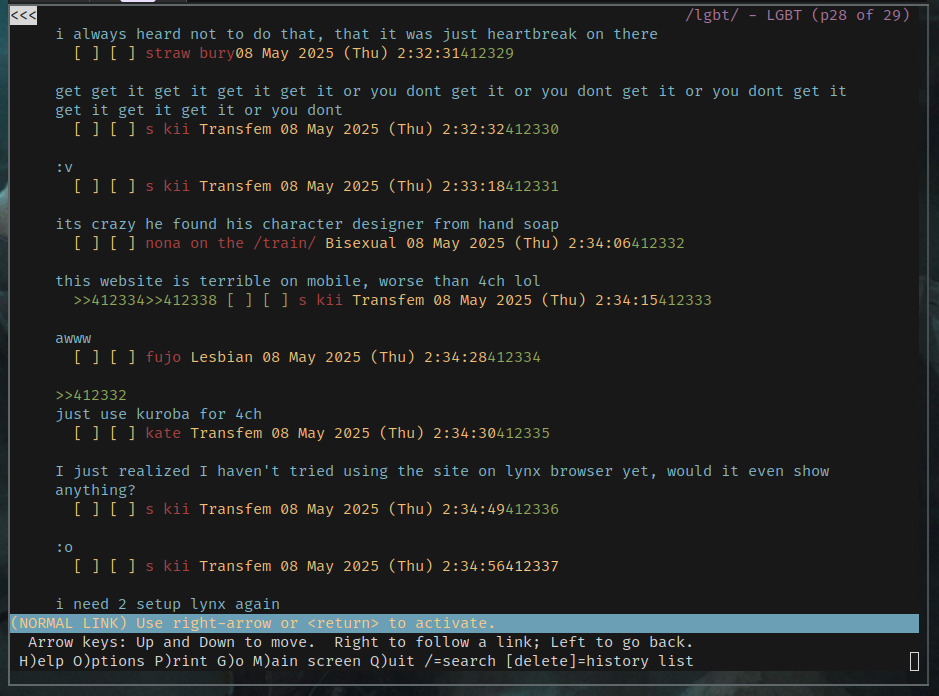The height and width of the screenshot is (696, 939).
Task: Click text 'this website is terrible on mobile'
Action: pyautogui.click(x=208, y=281)
